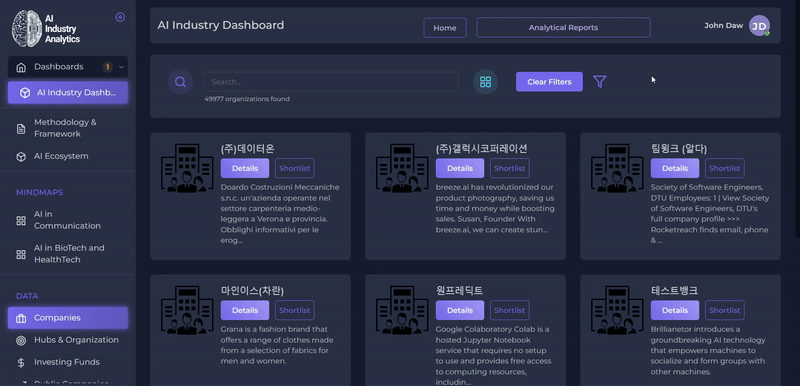The height and width of the screenshot is (386, 800).
Task: Open the filter funnel icon
Action: [x=599, y=82]
